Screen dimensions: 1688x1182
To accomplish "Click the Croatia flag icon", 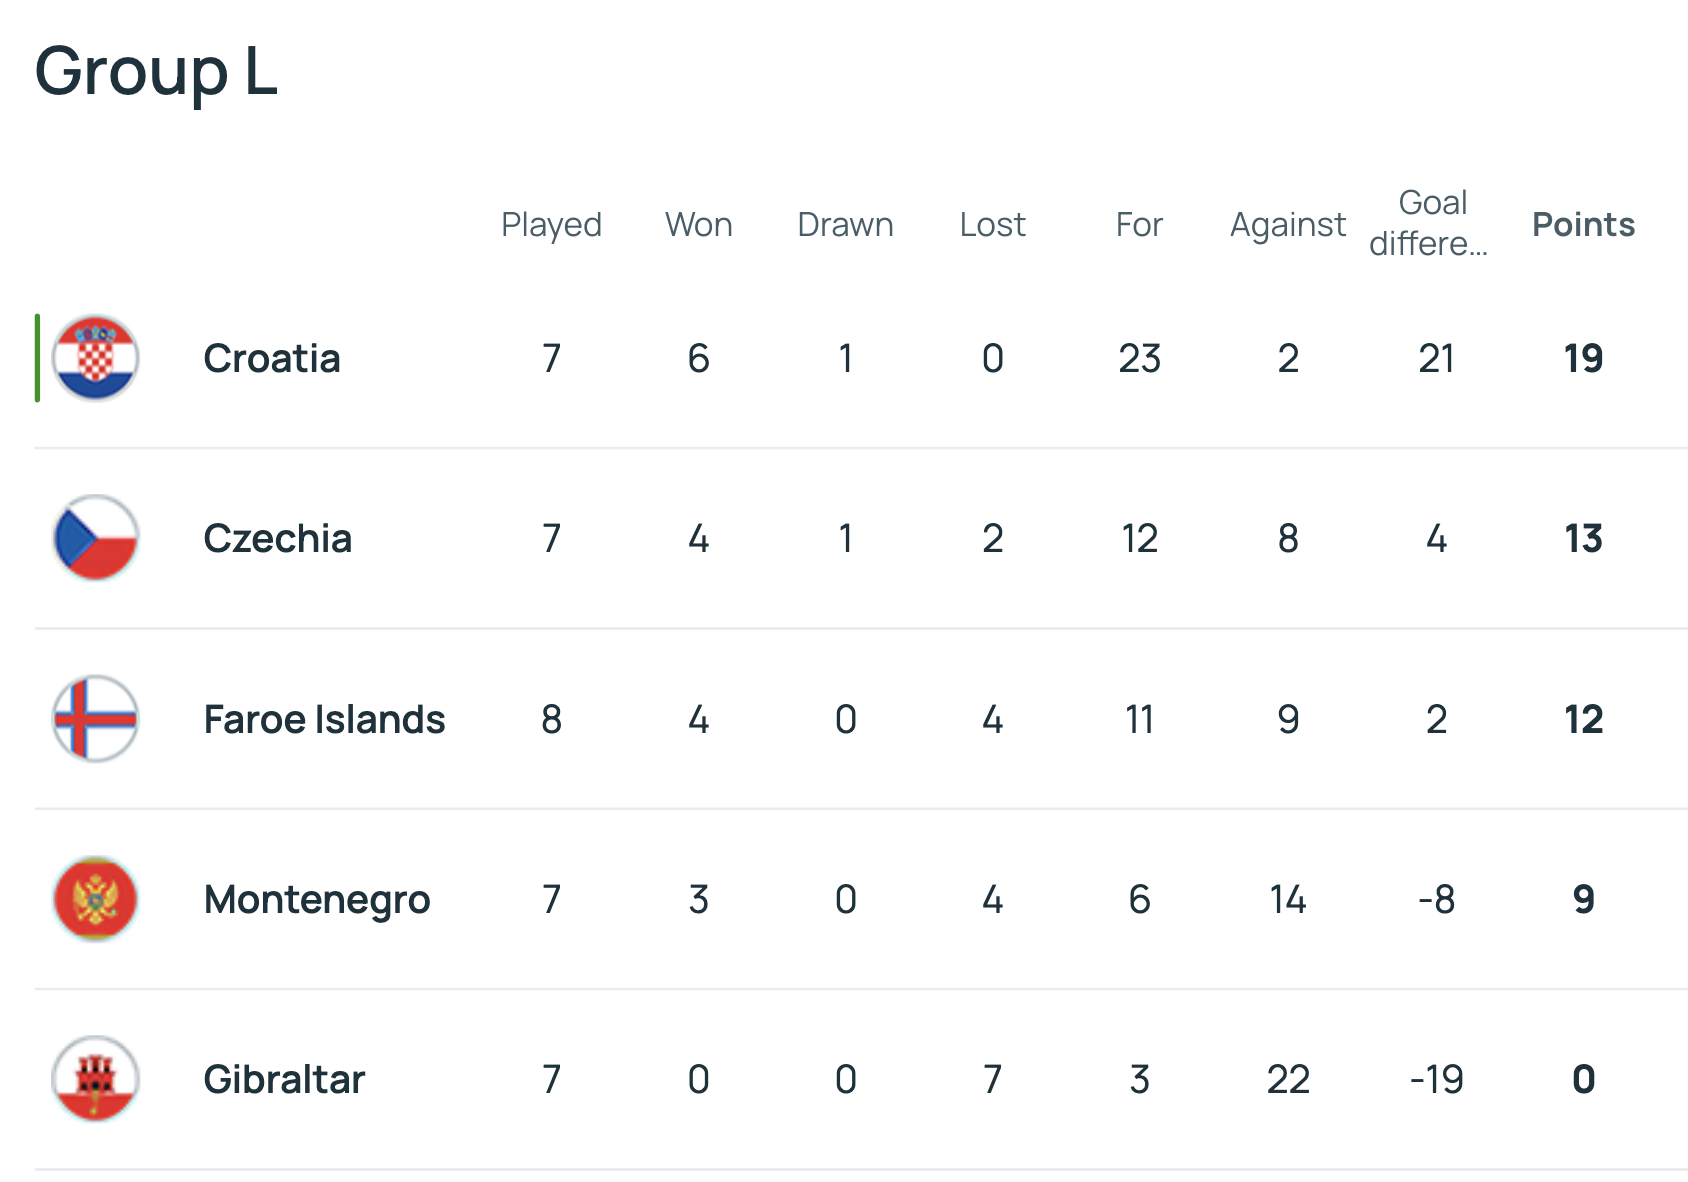I will tap(95, 358).
